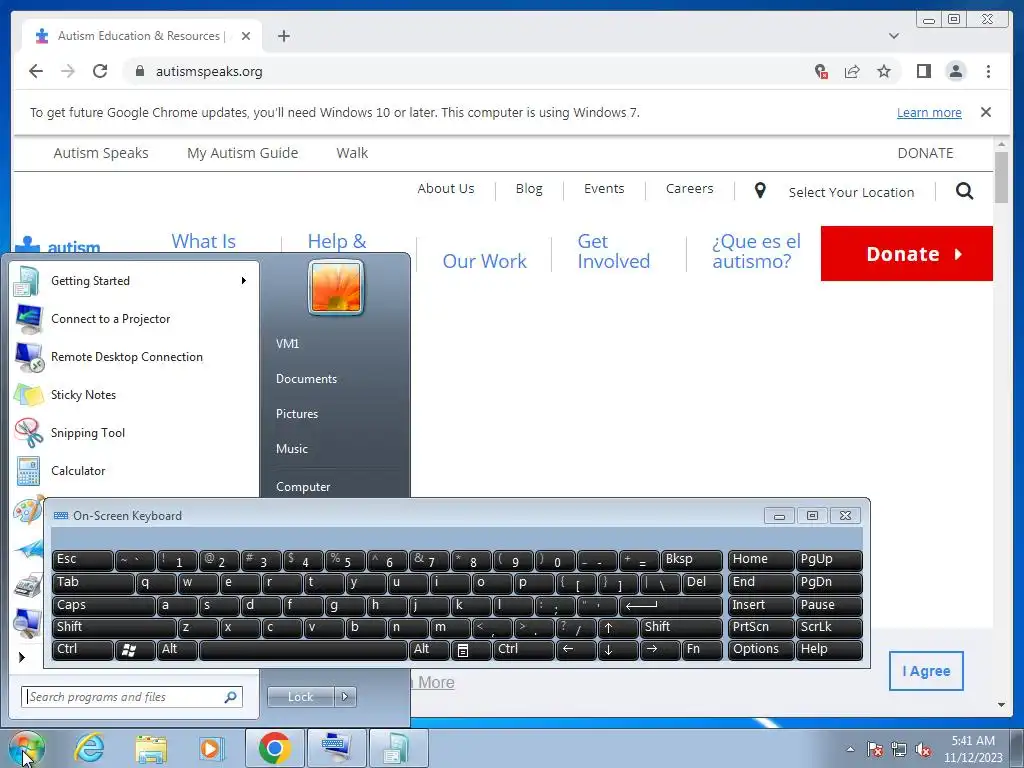Click network tray icon
This screenshot has height=768, width=1024.
(899, 749)
